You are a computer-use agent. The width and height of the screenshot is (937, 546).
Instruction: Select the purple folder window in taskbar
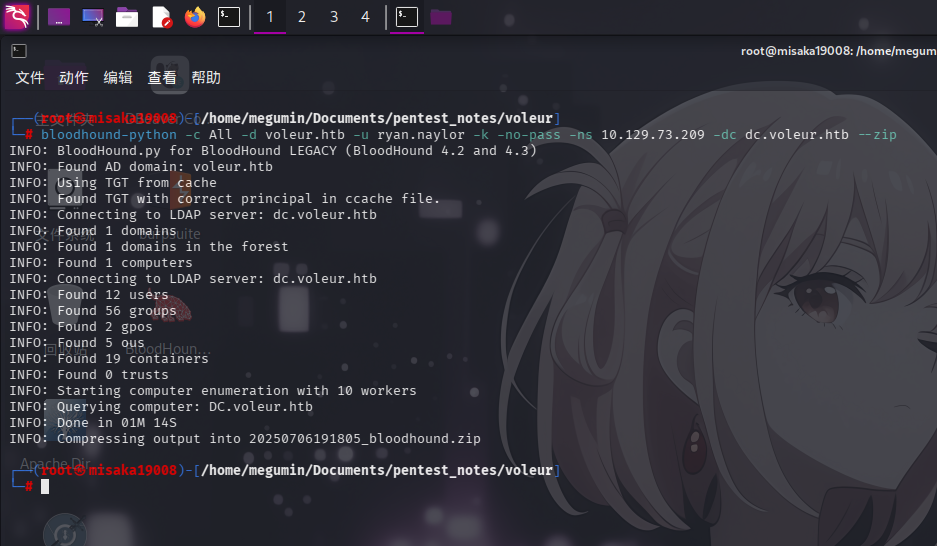pyautogui.click(x=441, y=17)
